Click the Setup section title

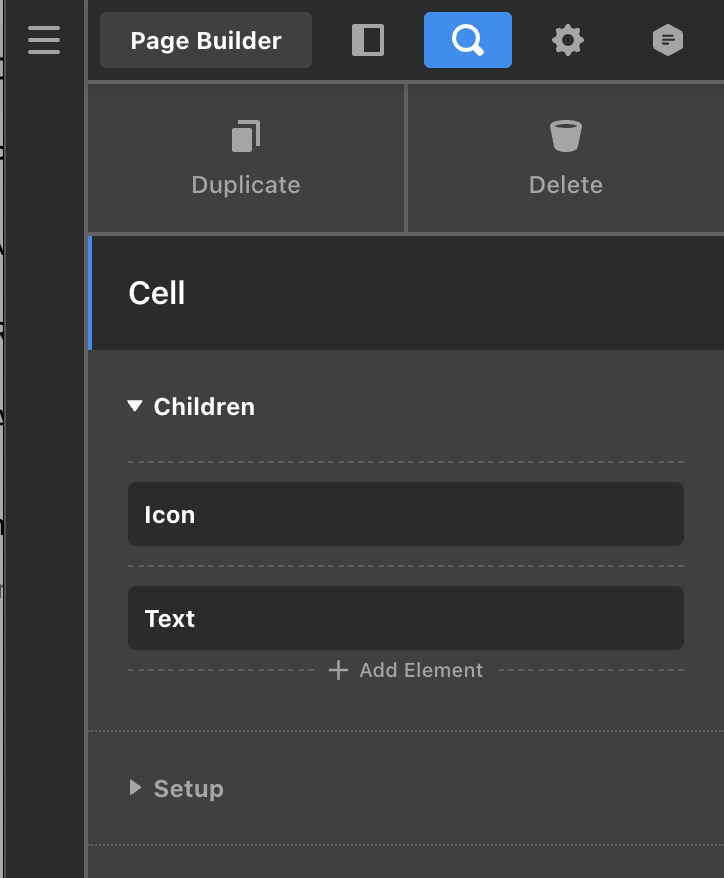[x=188, y=789]
